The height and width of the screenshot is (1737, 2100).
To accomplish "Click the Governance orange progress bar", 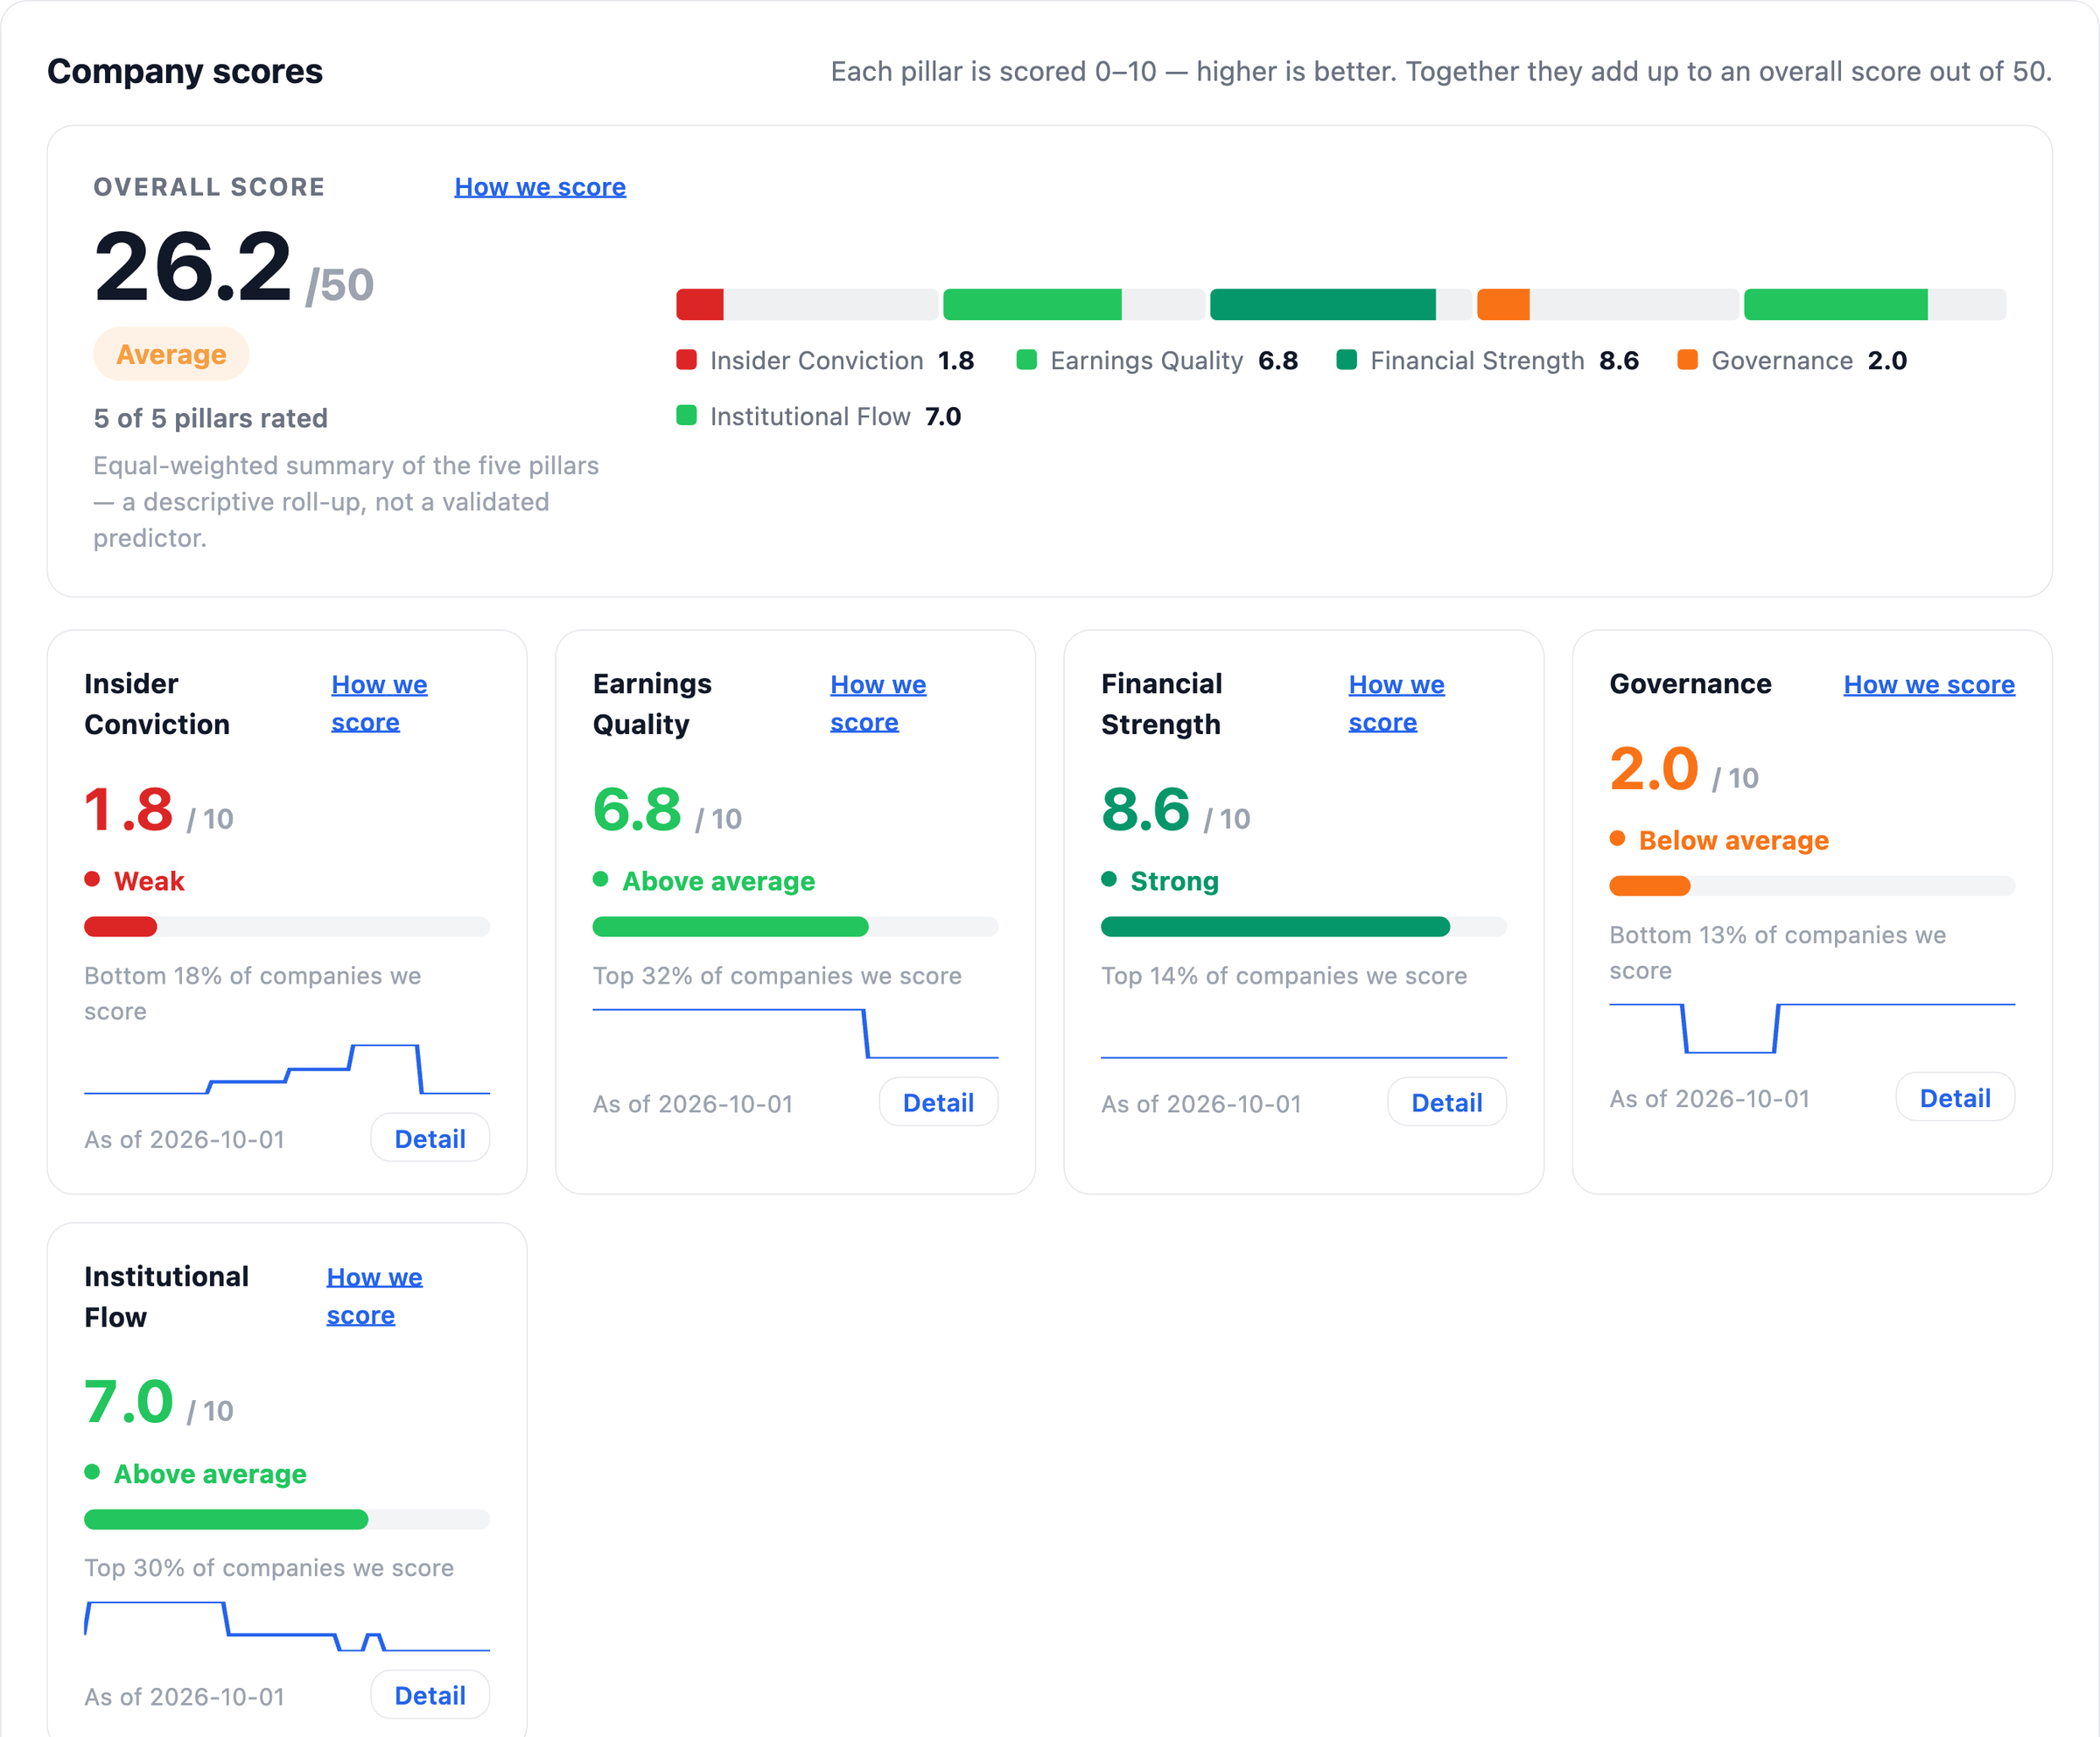I will tap(1649, 885).
